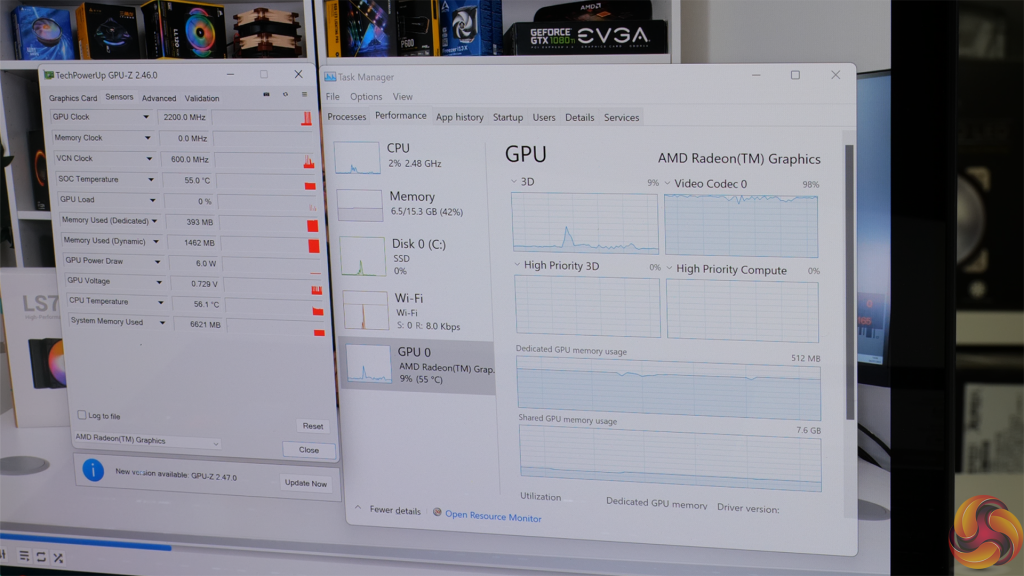
Task: Enable the Log to file checkbox
Action: click(80, 415)
